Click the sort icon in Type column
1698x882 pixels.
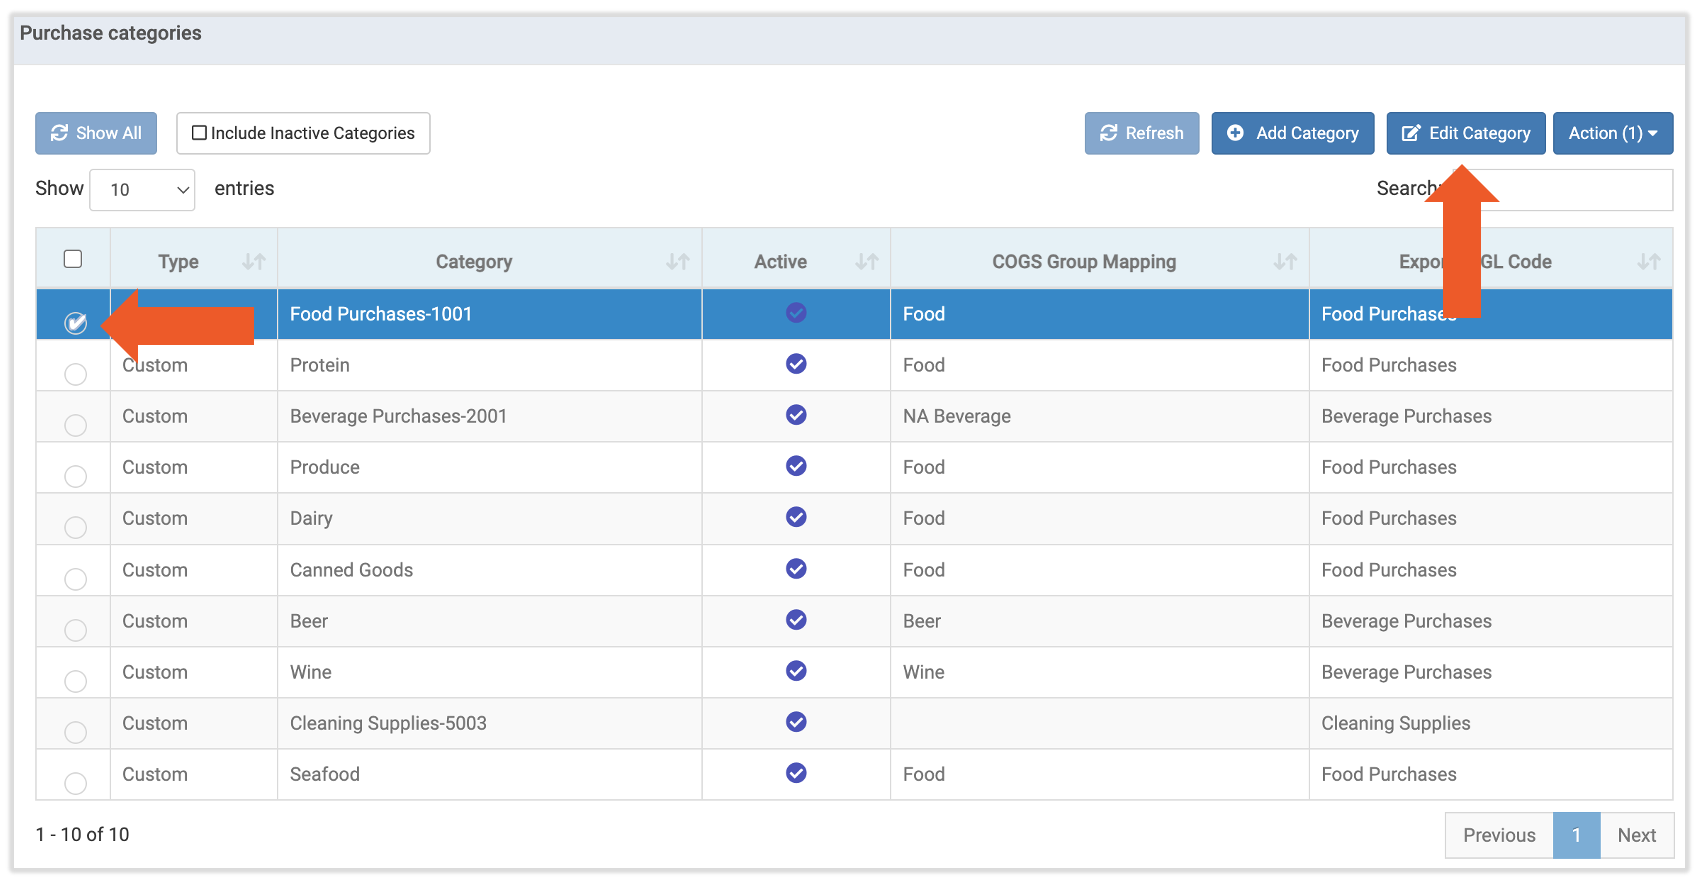click(x=253, y=262)
